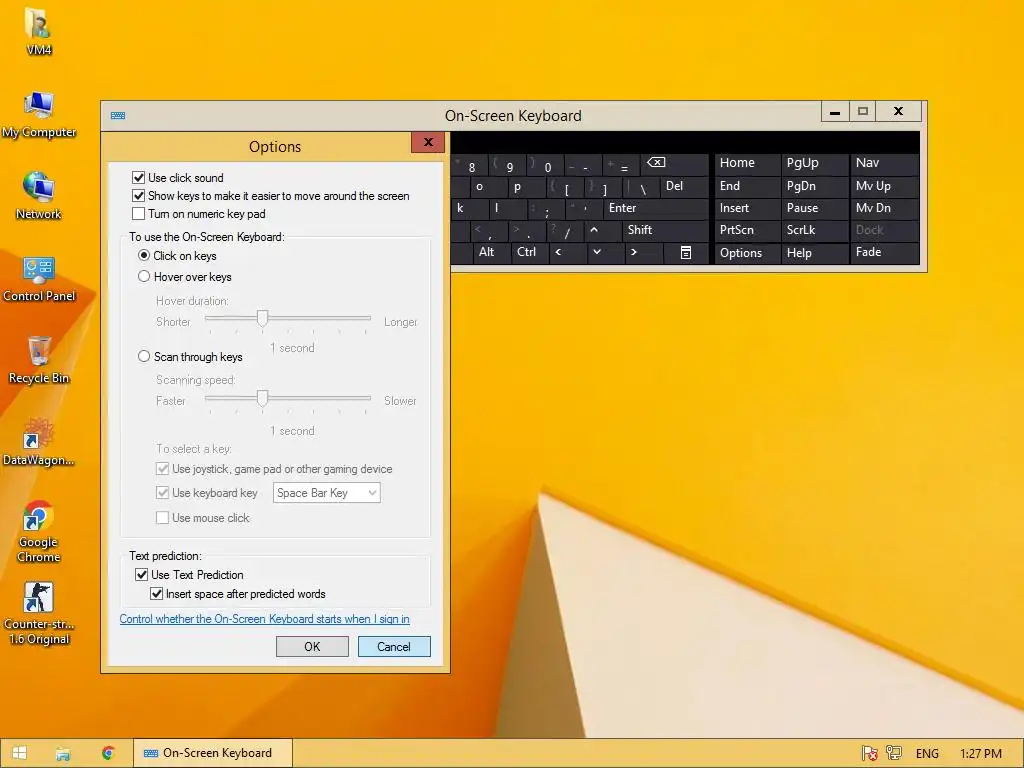
Task: Select the Google Chrome desktop icon
Action: tap(39, 532)
